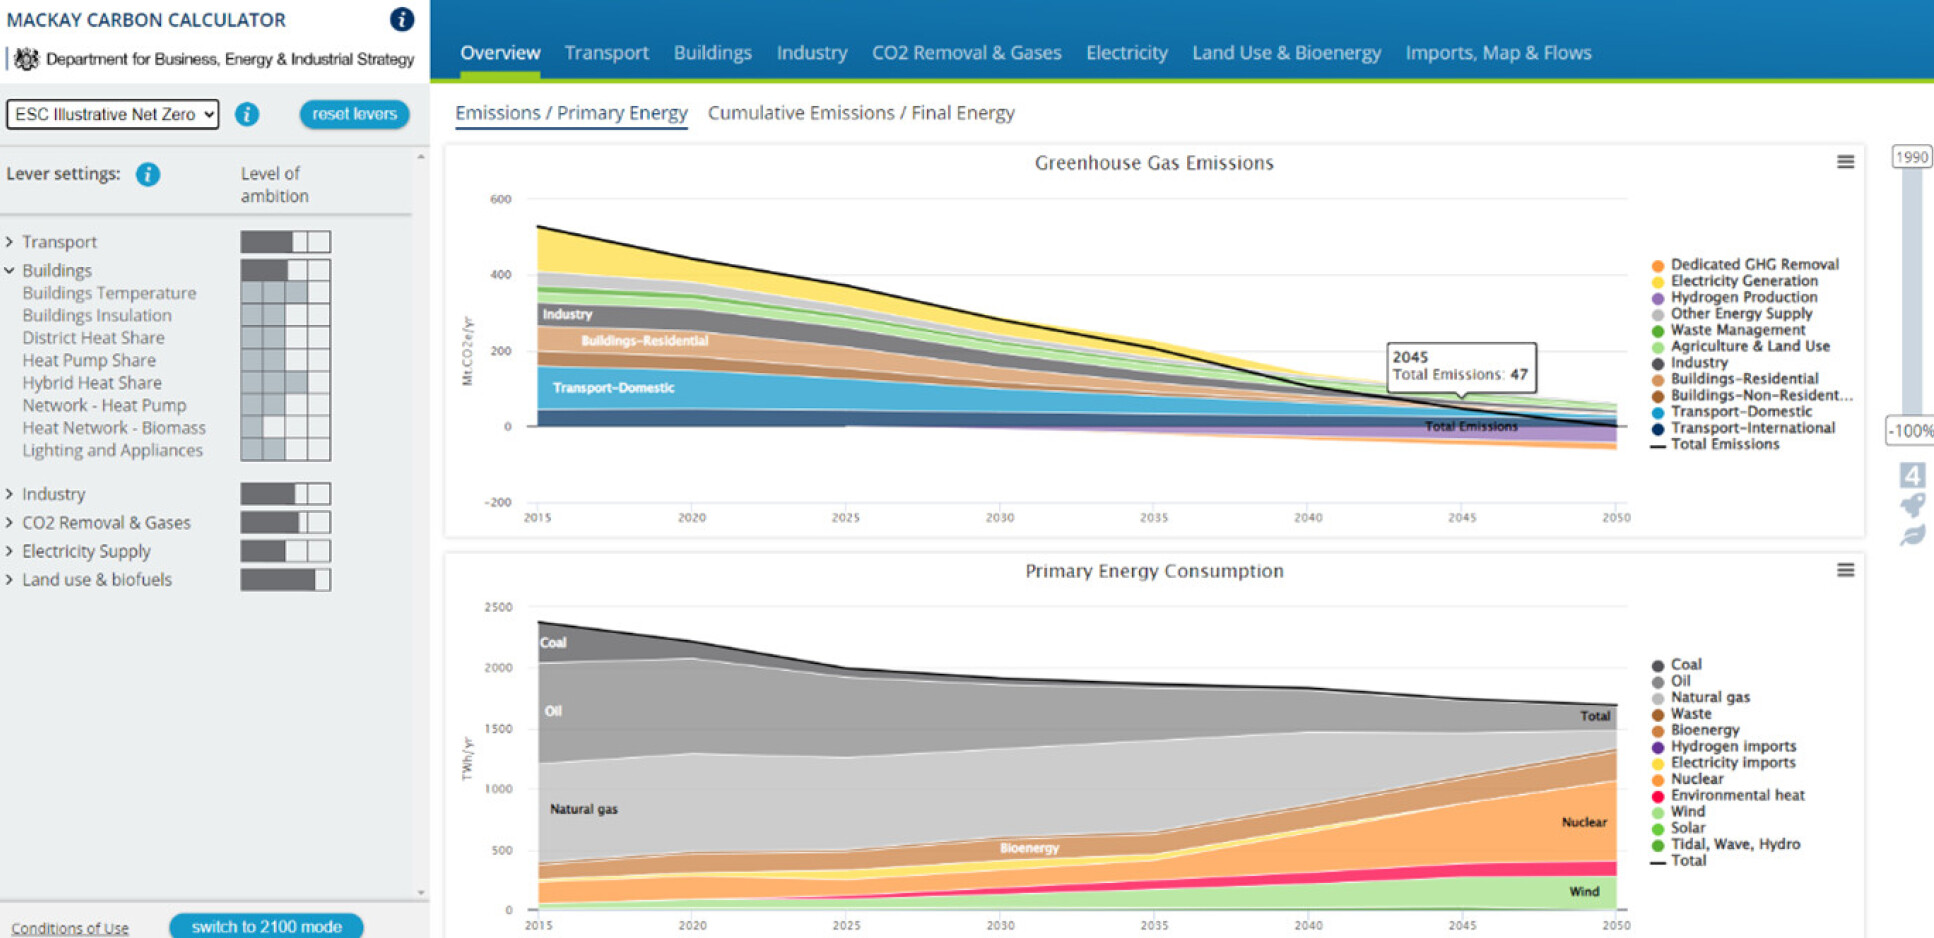Open the Primary Energy Consumption chart hamburger menu

[1845, 570]
